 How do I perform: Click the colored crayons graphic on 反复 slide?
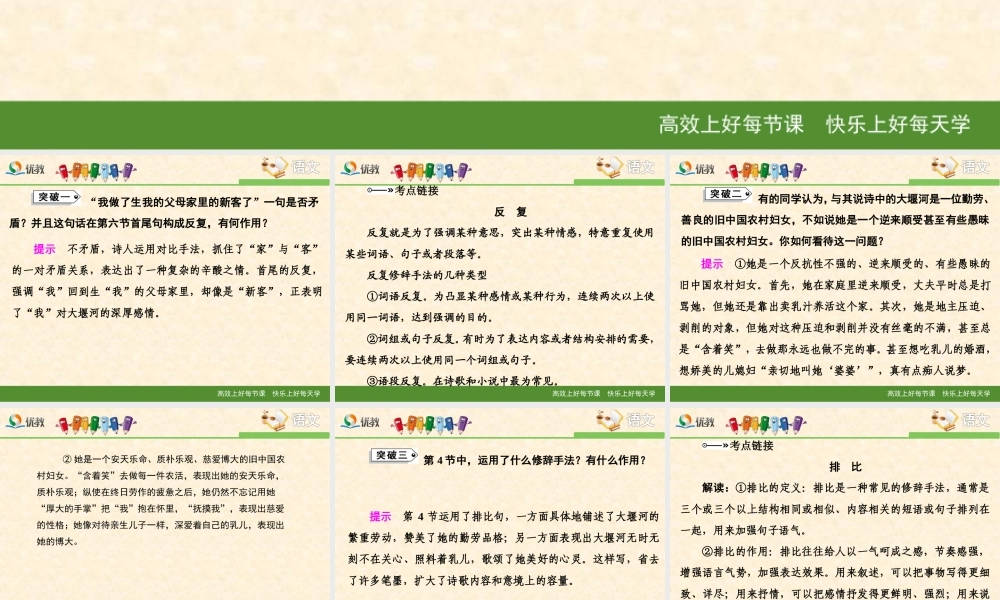pyautogui.click(x=431, y=171)
